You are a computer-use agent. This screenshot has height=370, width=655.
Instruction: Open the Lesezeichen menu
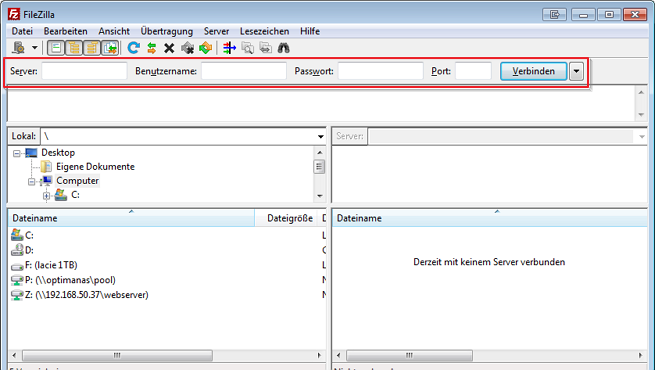pos(264,31)
